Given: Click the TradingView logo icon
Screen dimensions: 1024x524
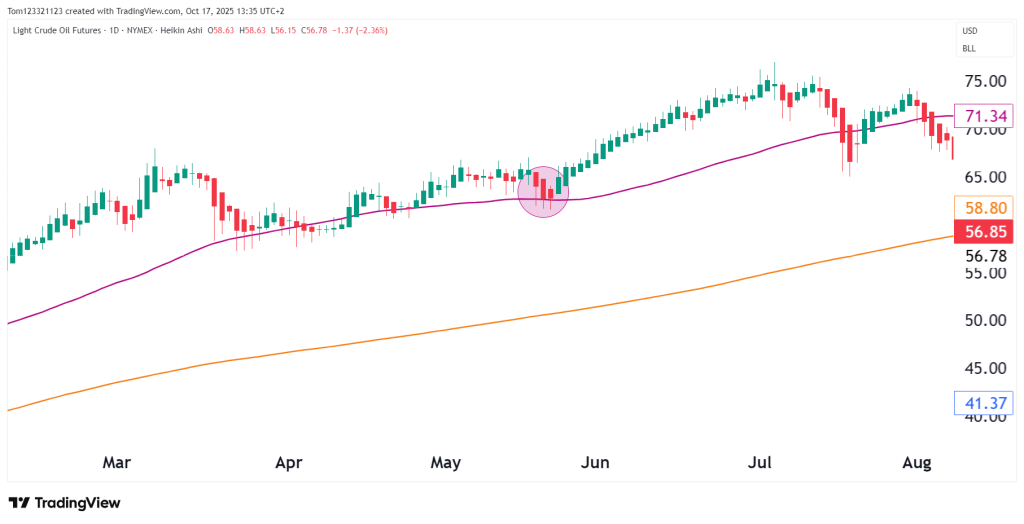Looking at the screenshot, I should [x=19, y=503].
